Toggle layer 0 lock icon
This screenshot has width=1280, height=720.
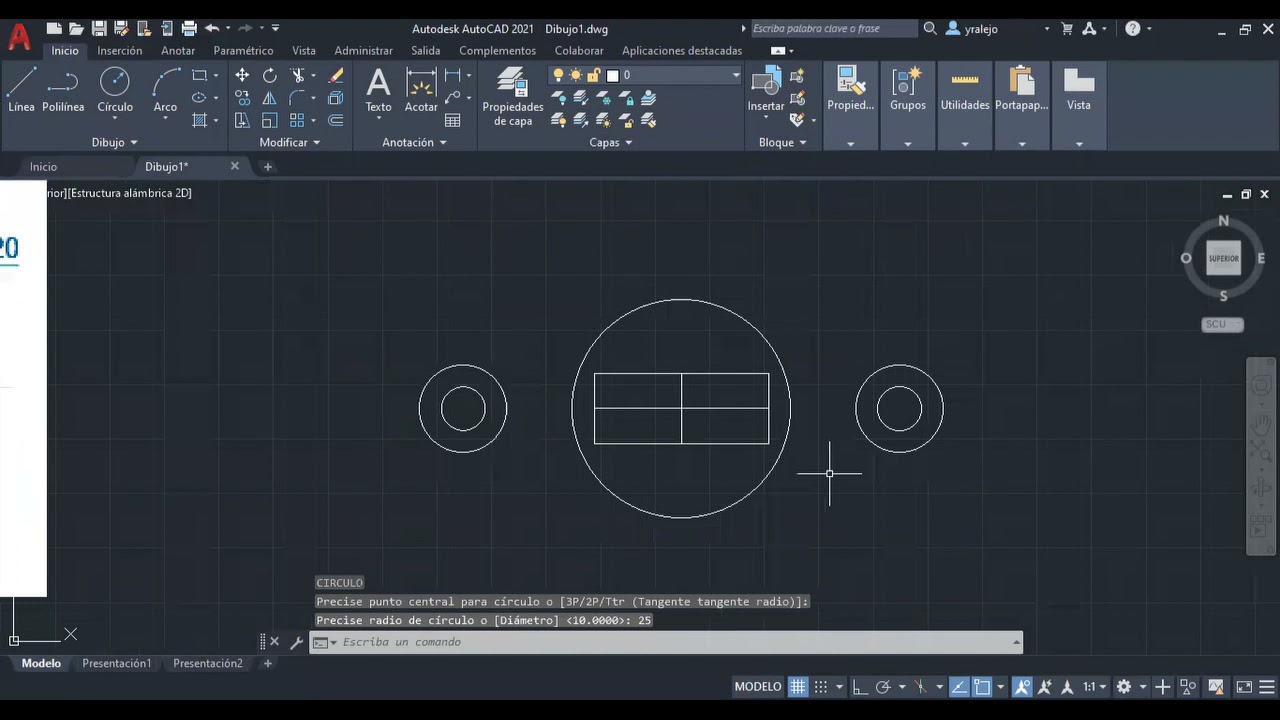[594, 75]
